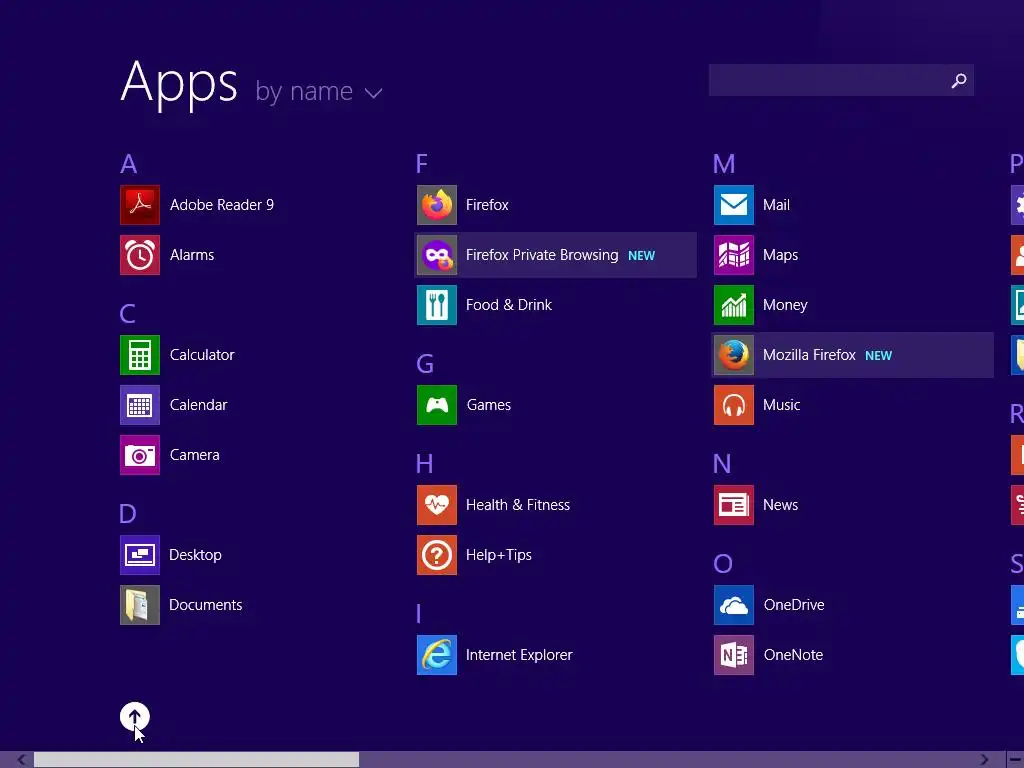Screen dimensions: 1024x768
Task: Open the Desktop tile icon
Action: [x=140, y=554]
